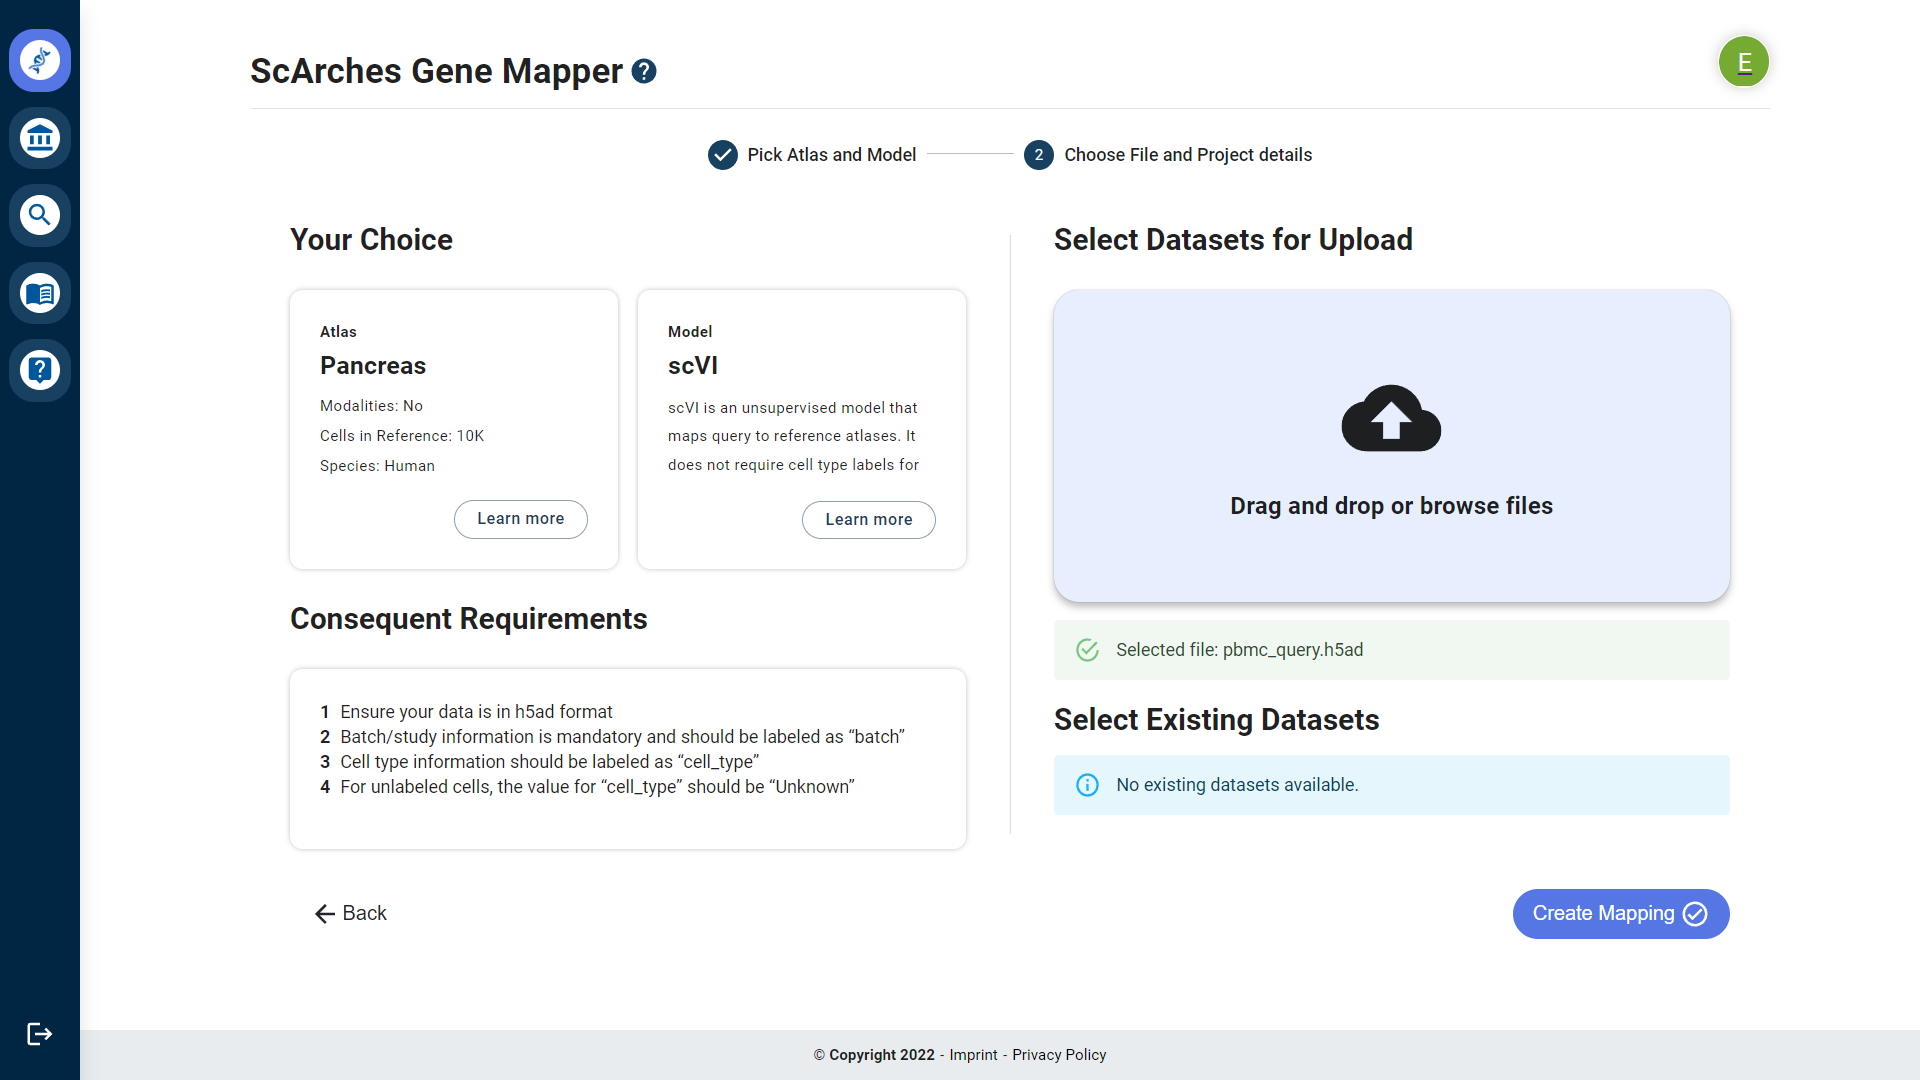Click the logout icon at sidebar bottom
This screenshot has height=1080, width=1920.
40,1034
